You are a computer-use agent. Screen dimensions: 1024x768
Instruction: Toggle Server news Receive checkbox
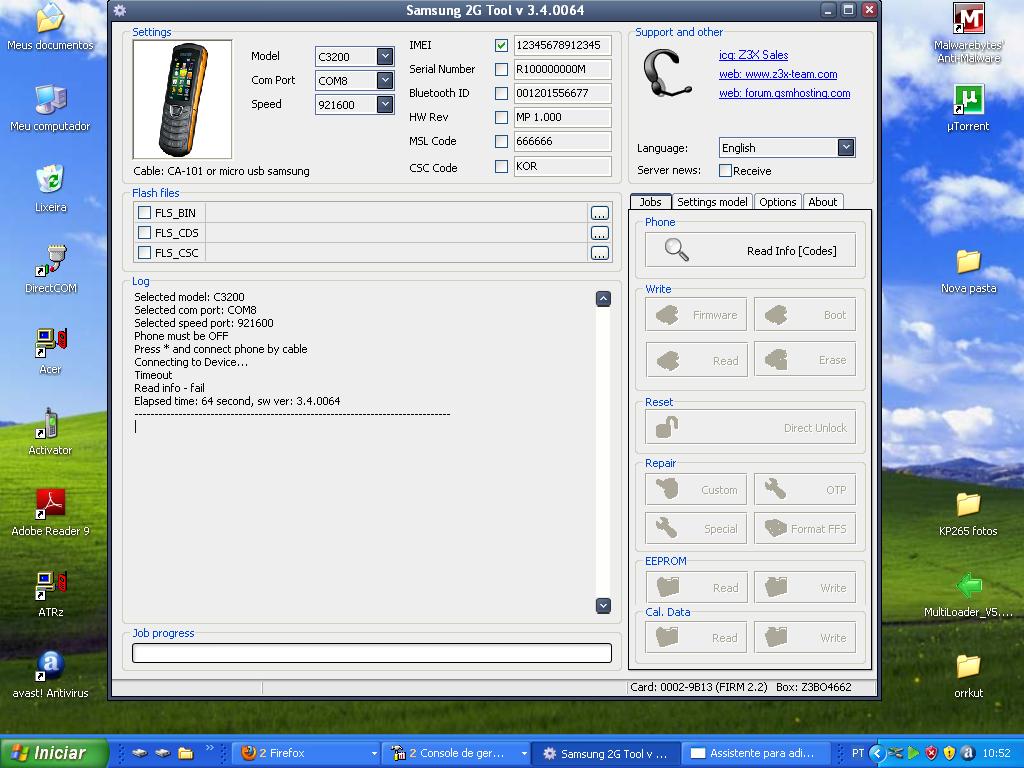(x=725, y=170)
